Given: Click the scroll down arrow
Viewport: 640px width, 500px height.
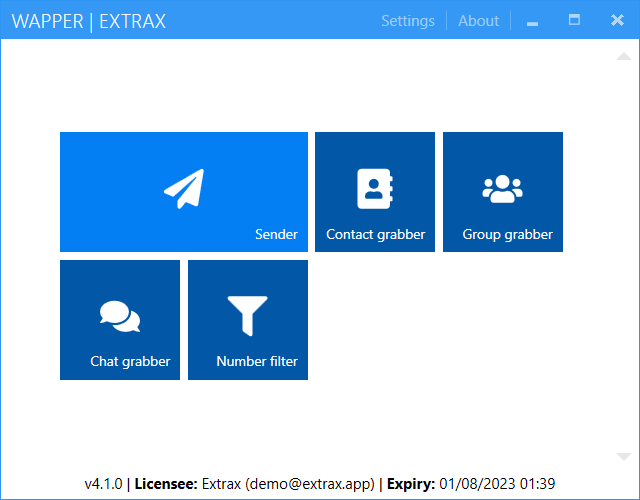Looking at the screenshot, I should click(x=624, y=457).
